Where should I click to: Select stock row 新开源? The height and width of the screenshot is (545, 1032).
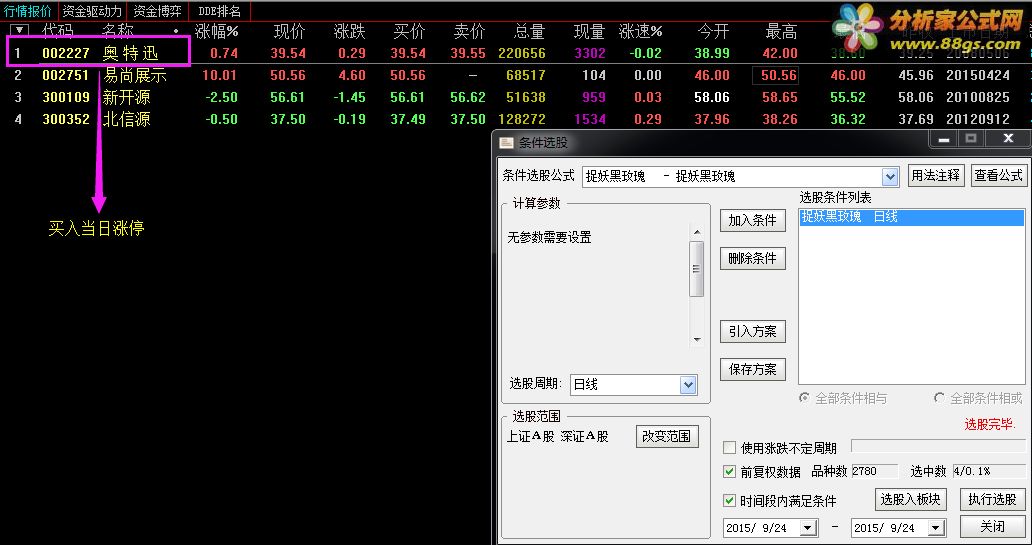click(516, 97)
